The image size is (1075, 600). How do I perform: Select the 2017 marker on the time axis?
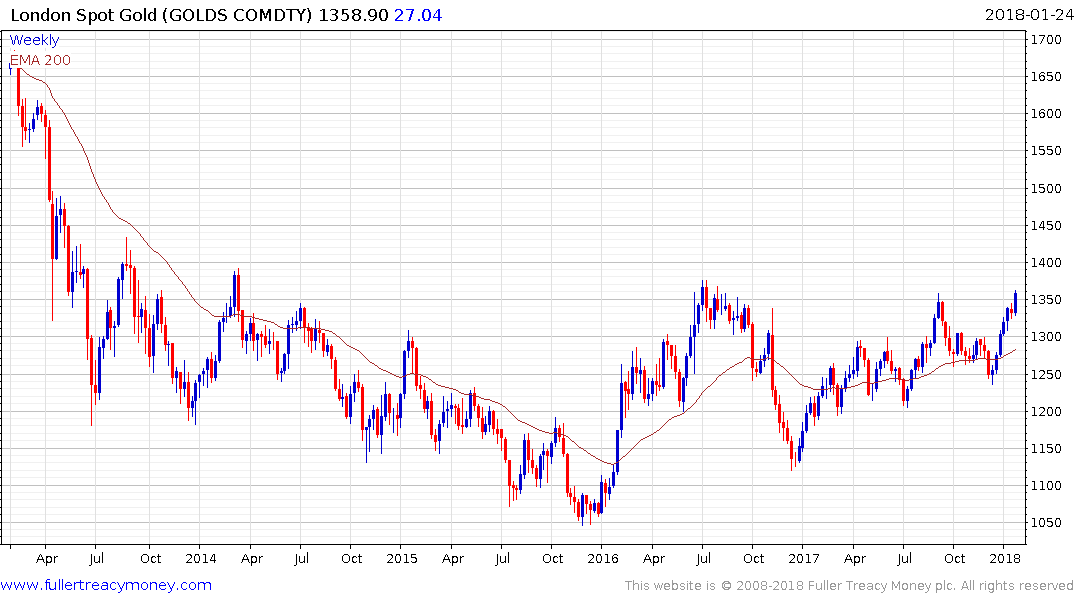coord(804,558)
